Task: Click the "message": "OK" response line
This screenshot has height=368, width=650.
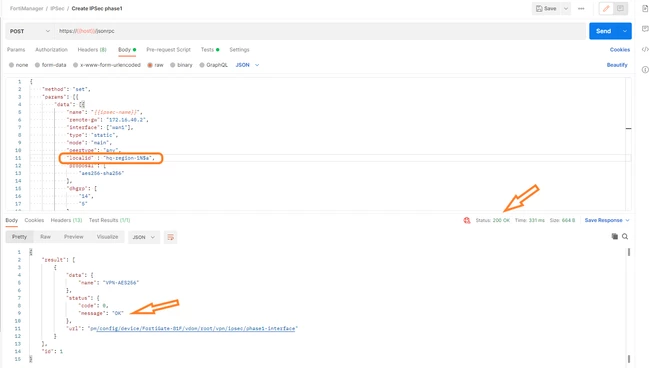Action: pyautogui.click(x=101, y=314)
